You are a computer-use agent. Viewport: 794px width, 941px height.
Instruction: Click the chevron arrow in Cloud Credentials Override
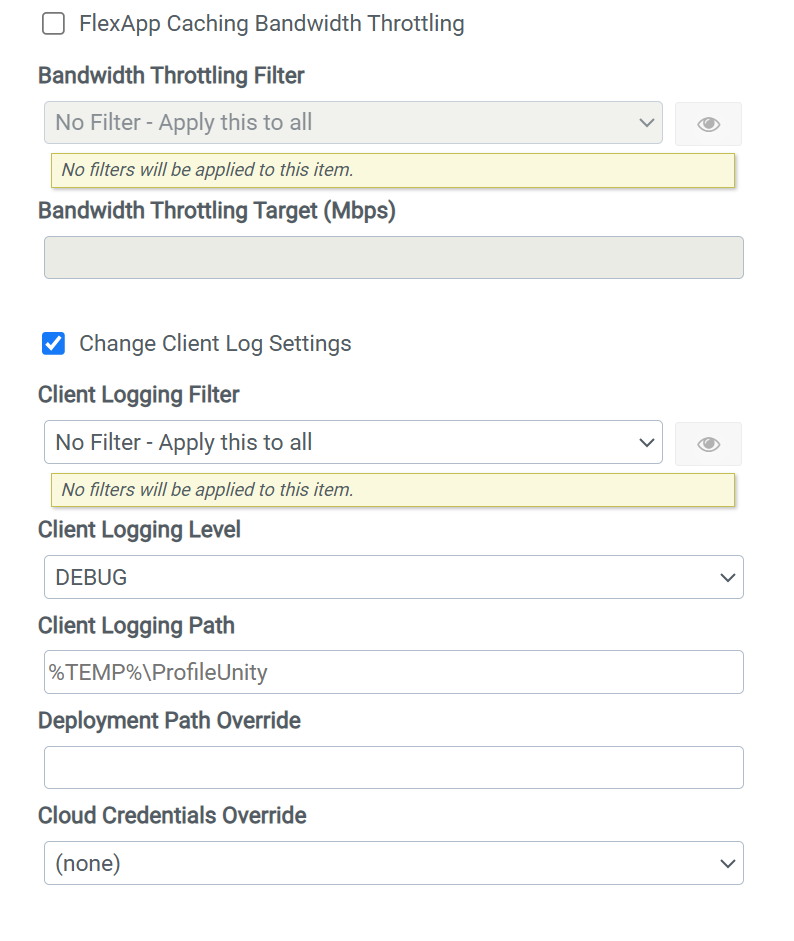click(727, 864)
